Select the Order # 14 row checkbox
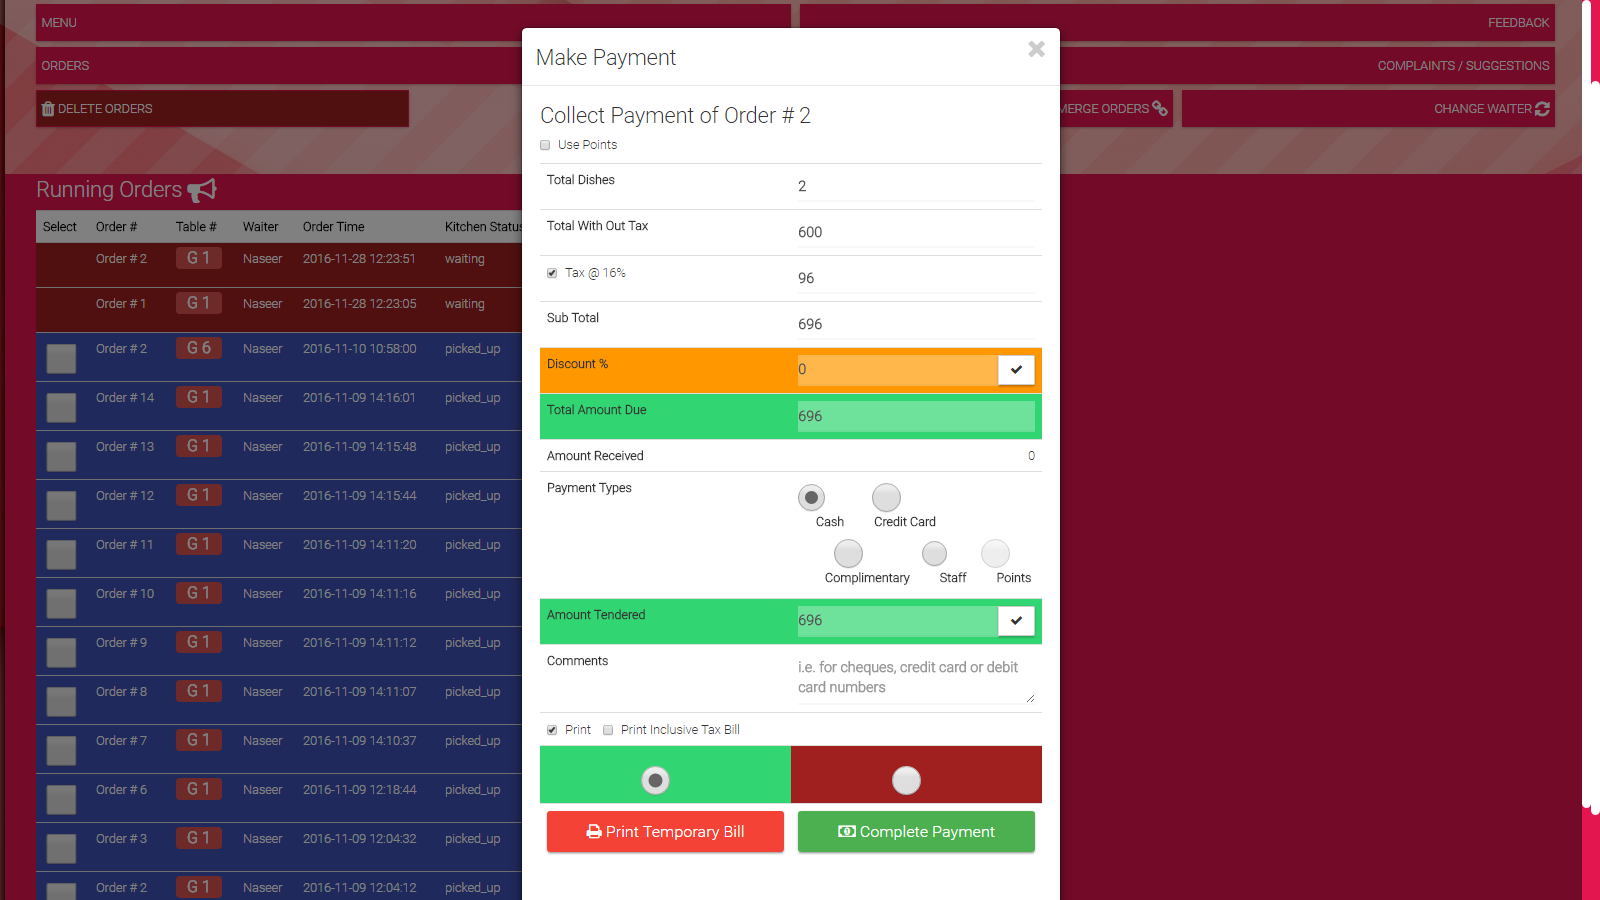Image resolution: width=1600 pixels, height=900 pixels. click(x=61, y=407)
